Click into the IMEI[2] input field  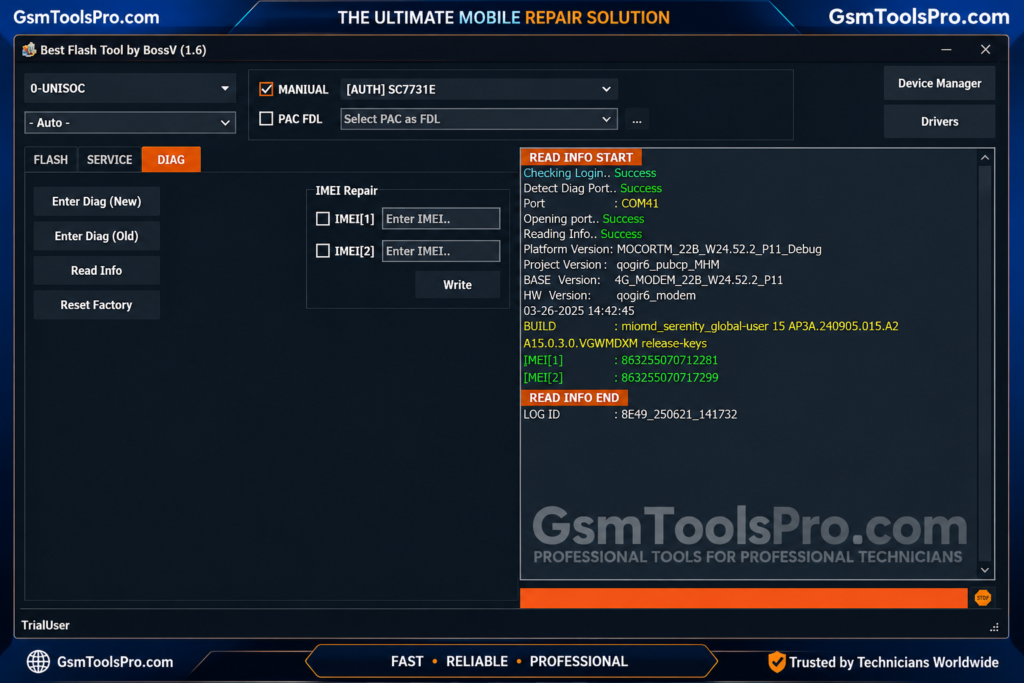pyautogui.click(x=441, y=251)
